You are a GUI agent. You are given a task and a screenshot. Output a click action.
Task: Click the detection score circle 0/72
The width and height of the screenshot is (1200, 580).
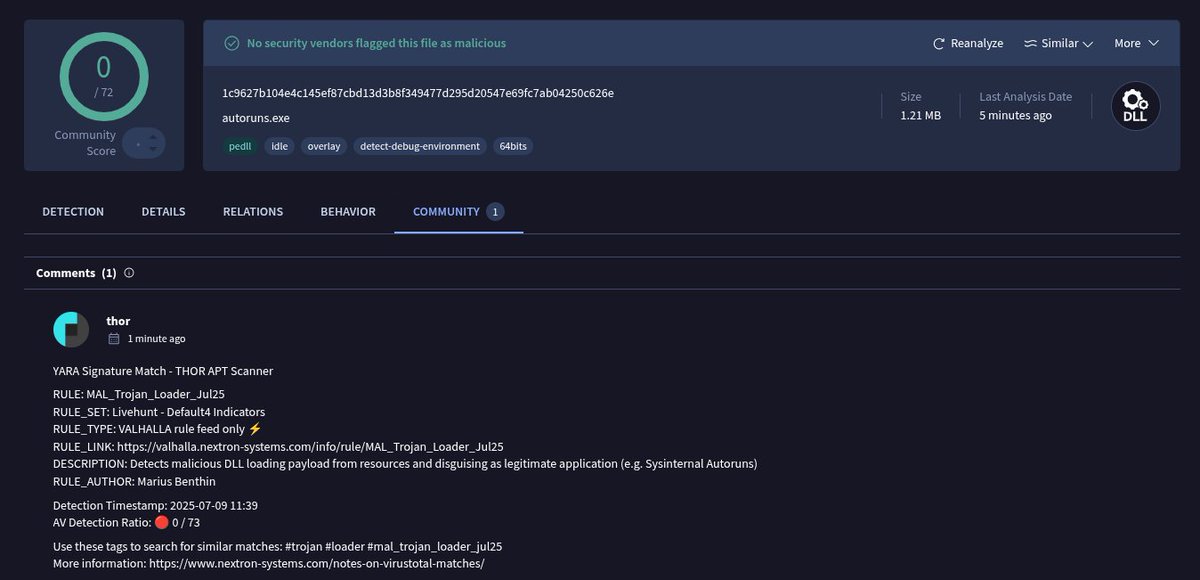[x=104, y=76]
